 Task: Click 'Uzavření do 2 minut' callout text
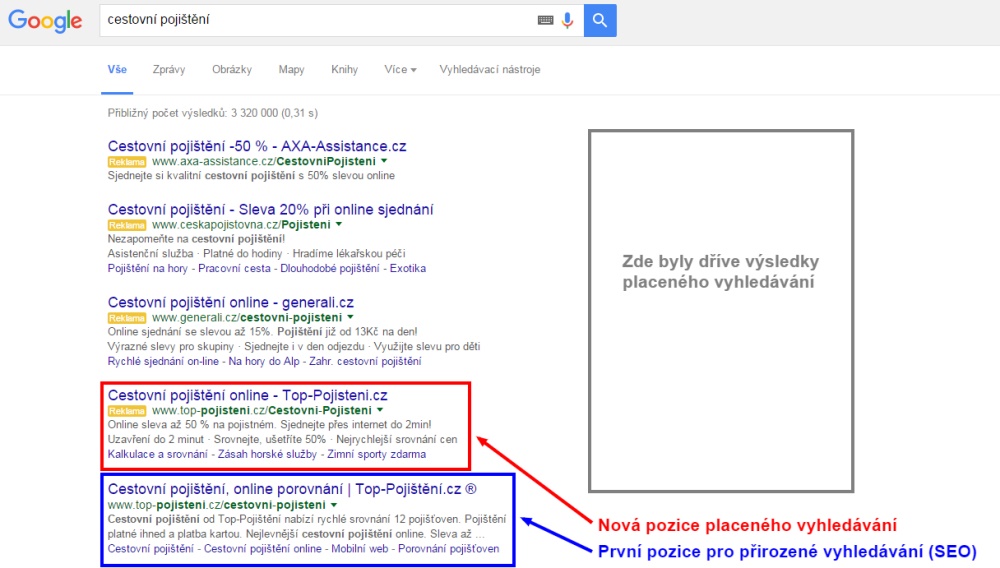coord(156,439)
